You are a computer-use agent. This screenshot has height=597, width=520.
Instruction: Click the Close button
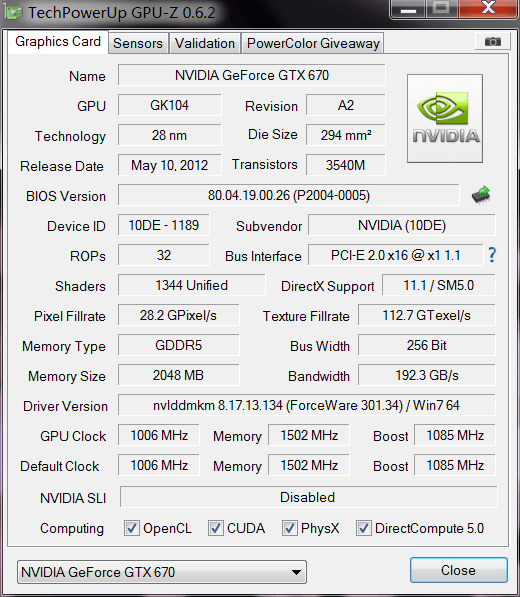459,570
